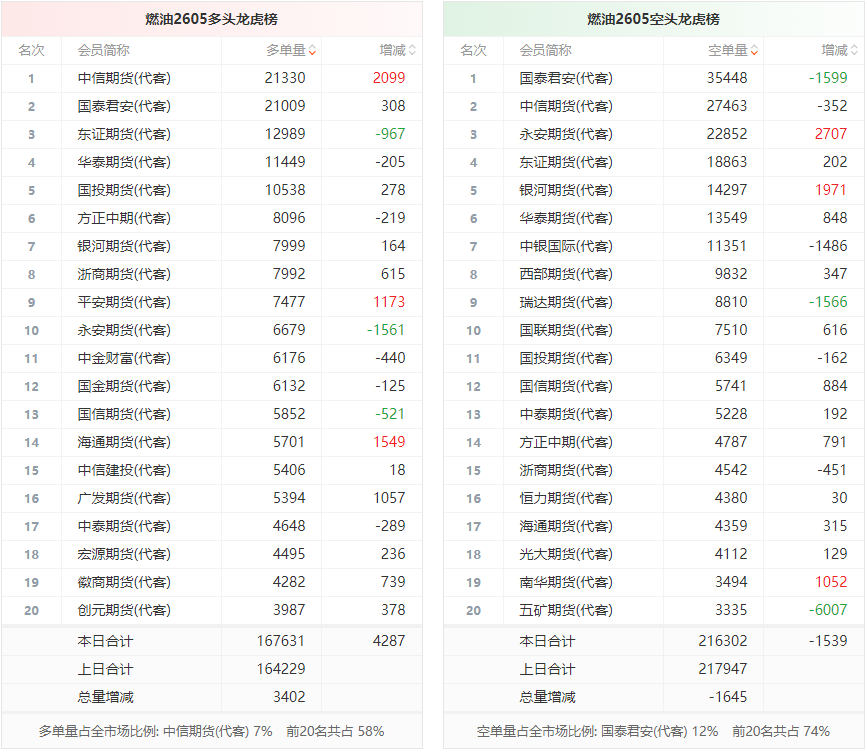Click the short volume value 18863
The height and width of the screenshot is (753, 867).
click(727, 162)
